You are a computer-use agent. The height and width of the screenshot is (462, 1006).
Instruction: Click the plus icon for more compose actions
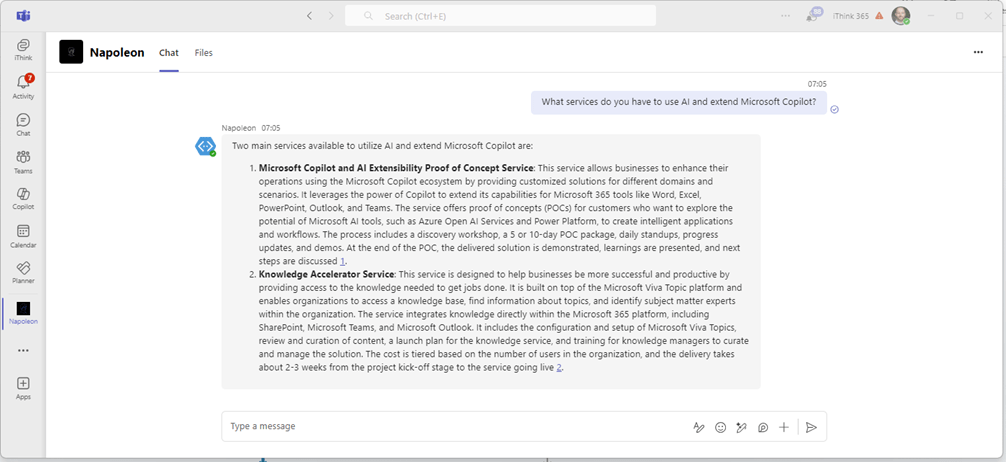click(x=784, y=427)
